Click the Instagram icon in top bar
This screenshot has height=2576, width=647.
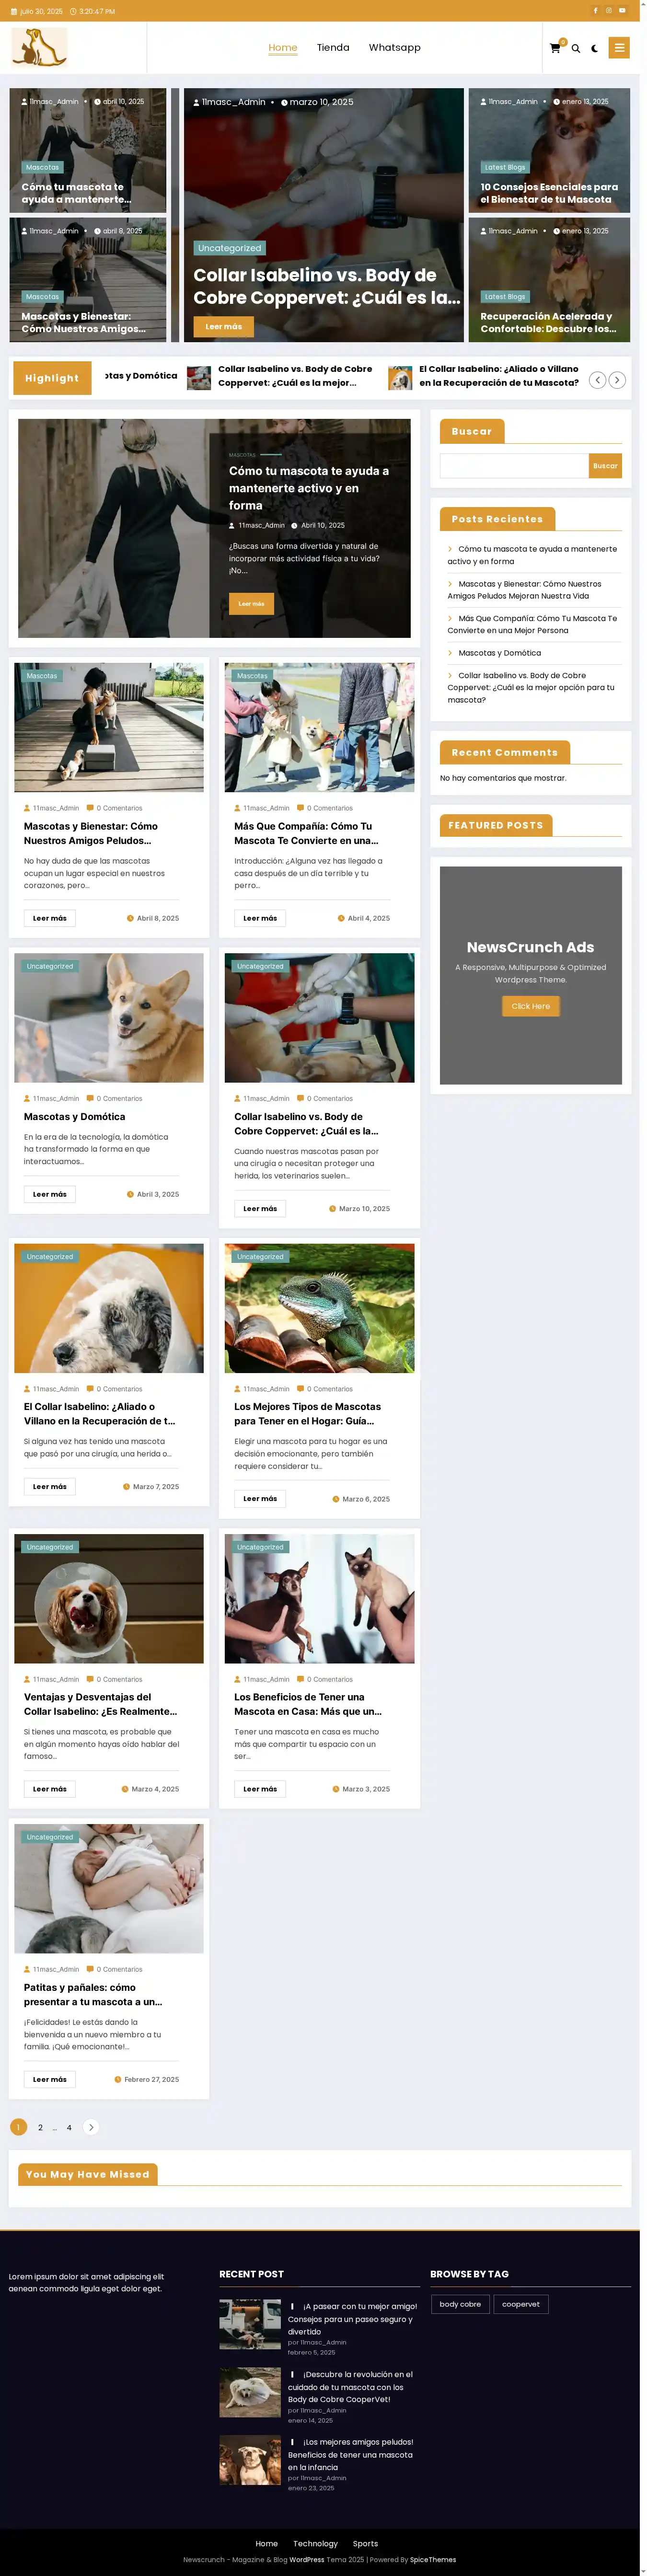(608, 11)
